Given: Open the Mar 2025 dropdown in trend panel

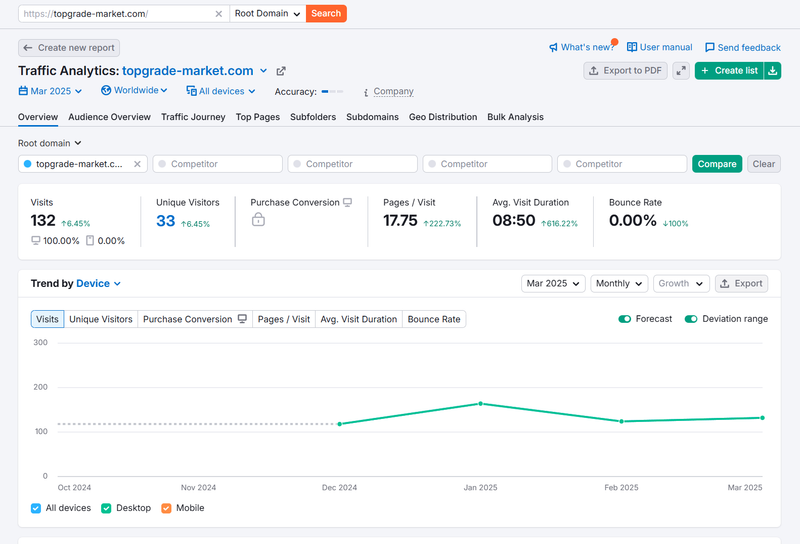Looking at the screenshot, I should tap(553, 284).
